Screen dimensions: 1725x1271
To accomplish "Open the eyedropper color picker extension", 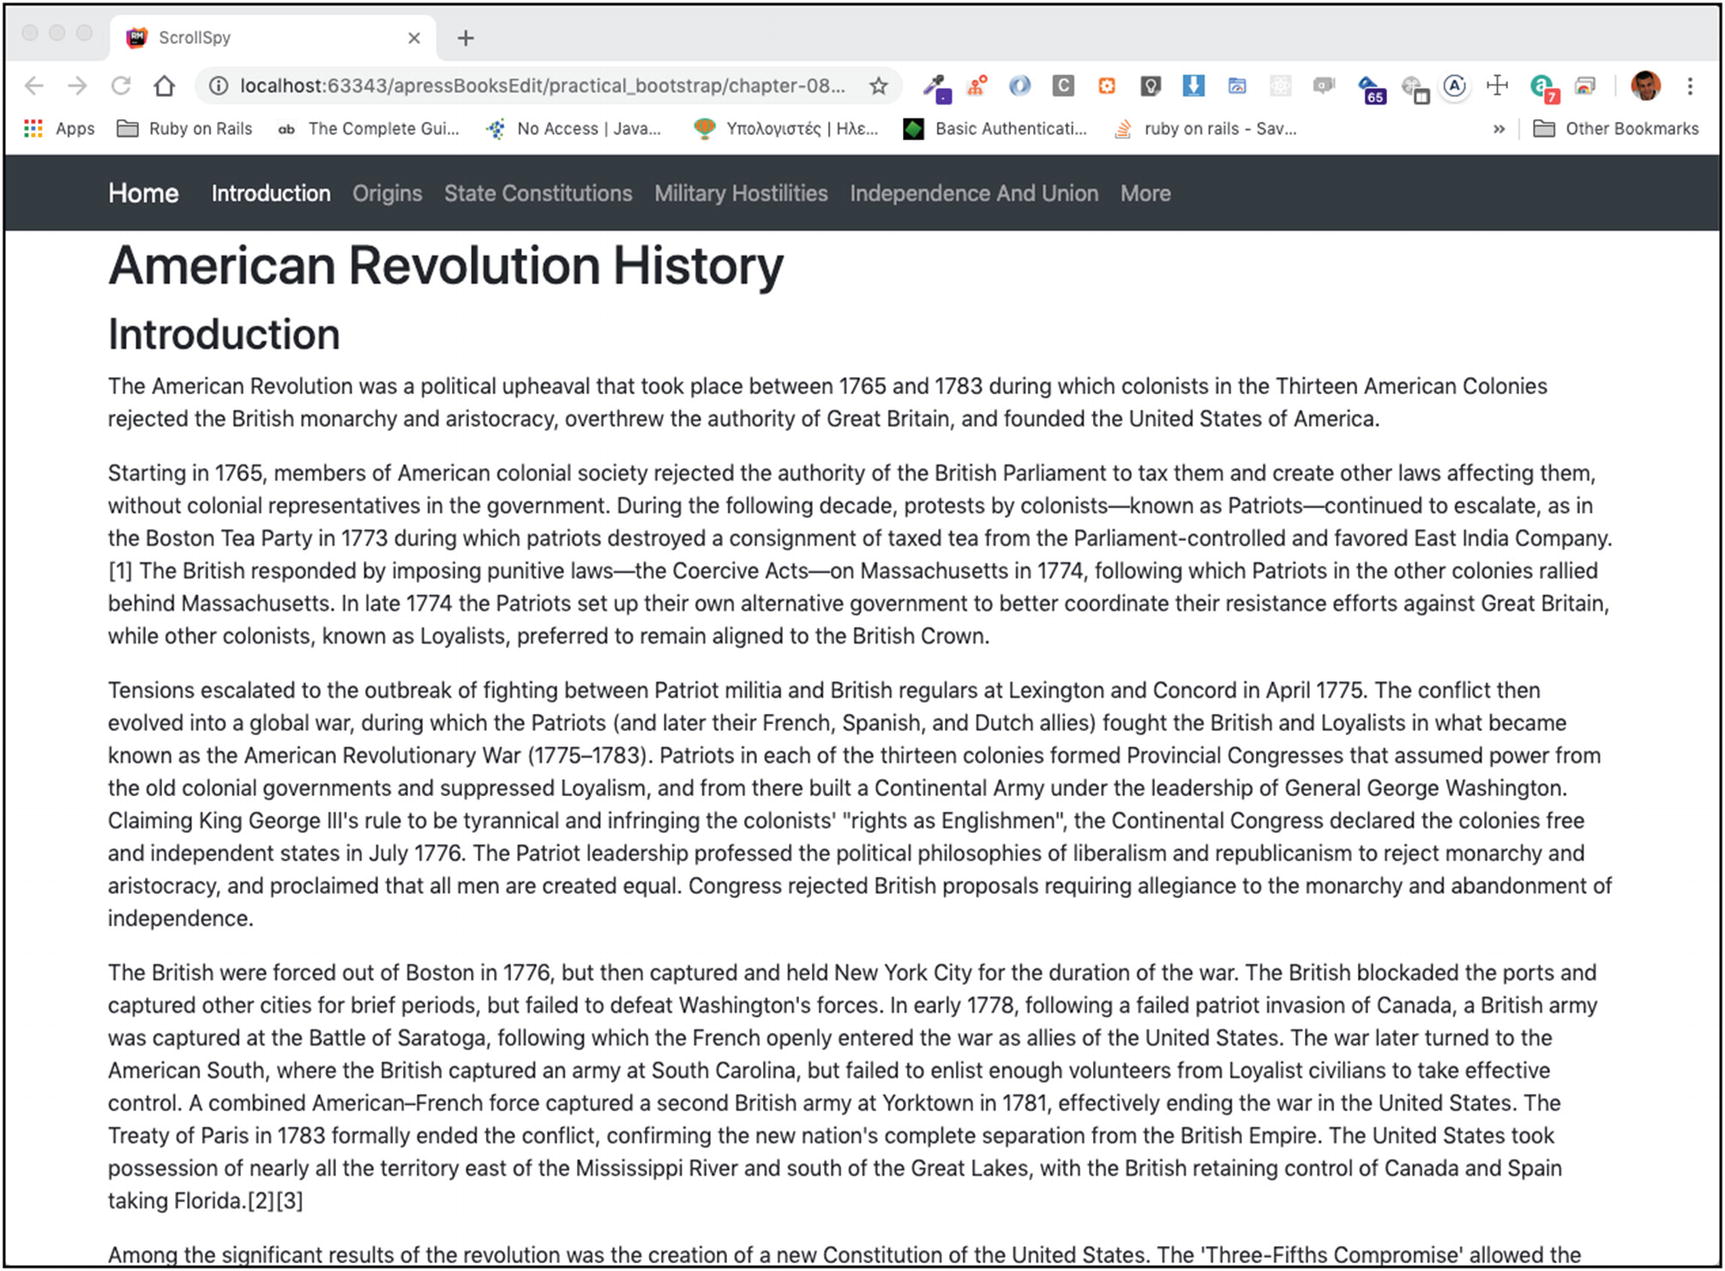I will click(x=936, y=87).
